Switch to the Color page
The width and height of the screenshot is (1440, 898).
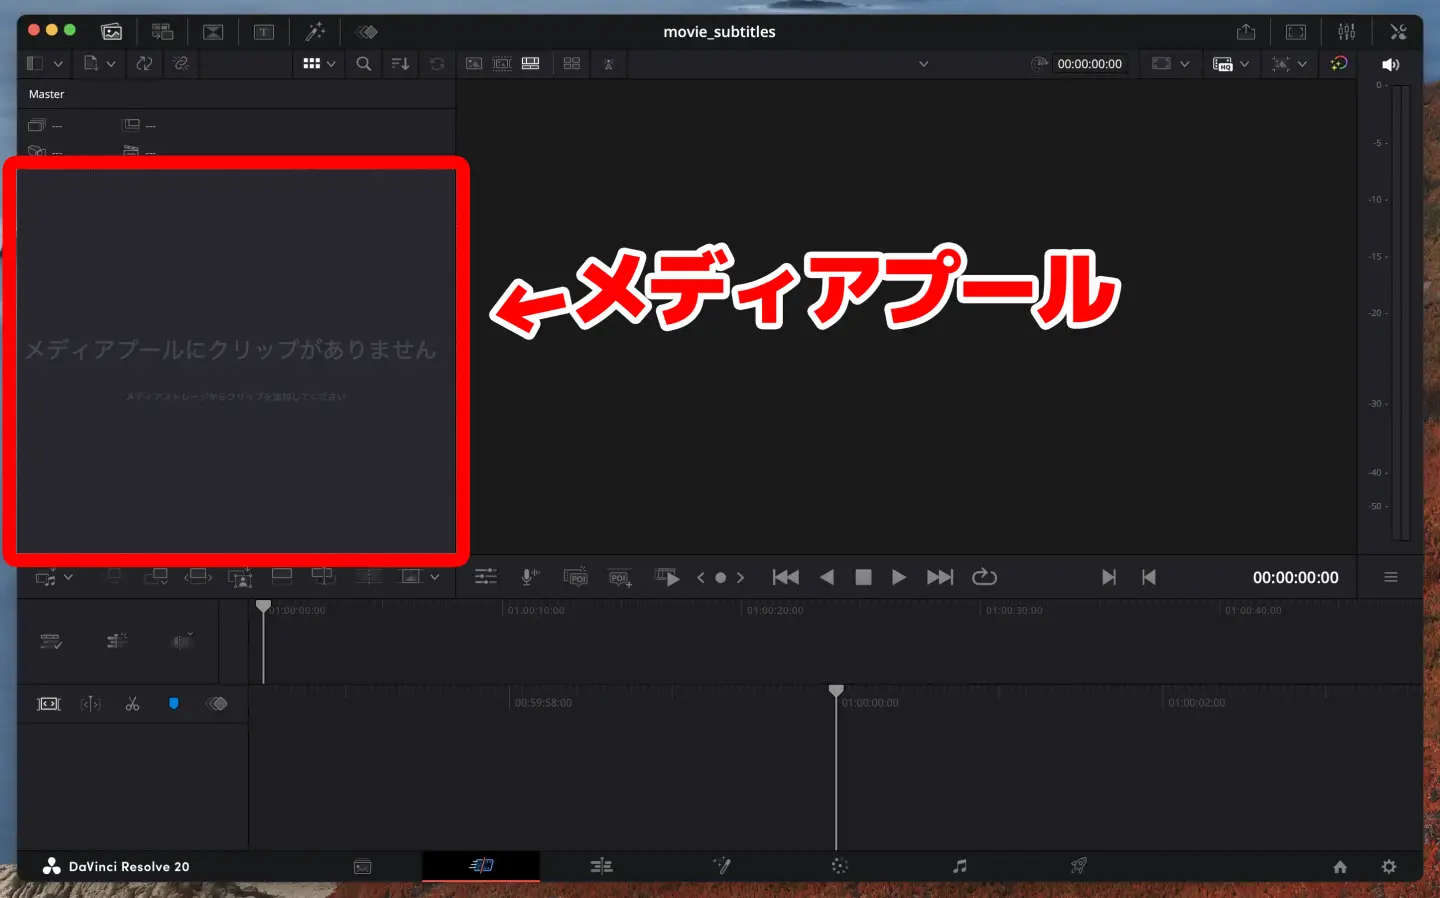839,866
